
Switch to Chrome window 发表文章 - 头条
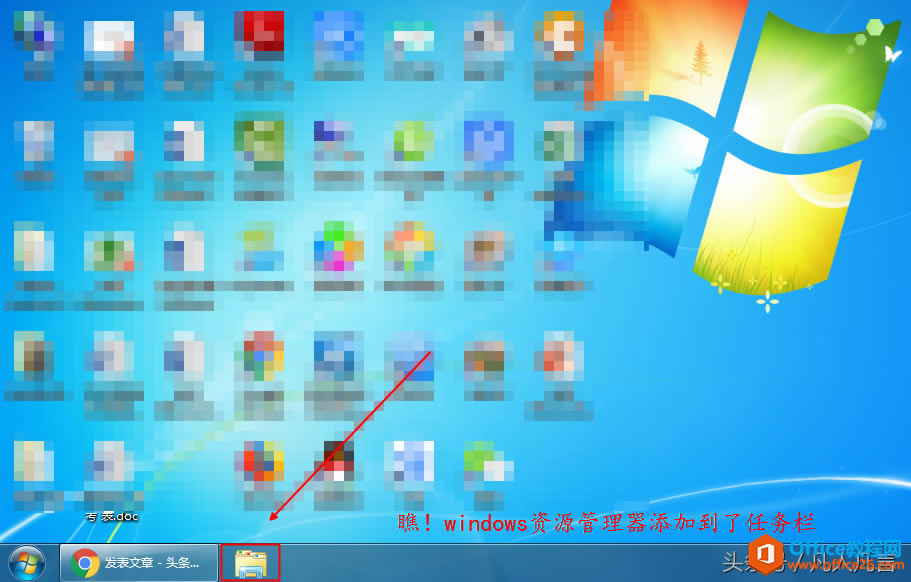tap(139, 563)
